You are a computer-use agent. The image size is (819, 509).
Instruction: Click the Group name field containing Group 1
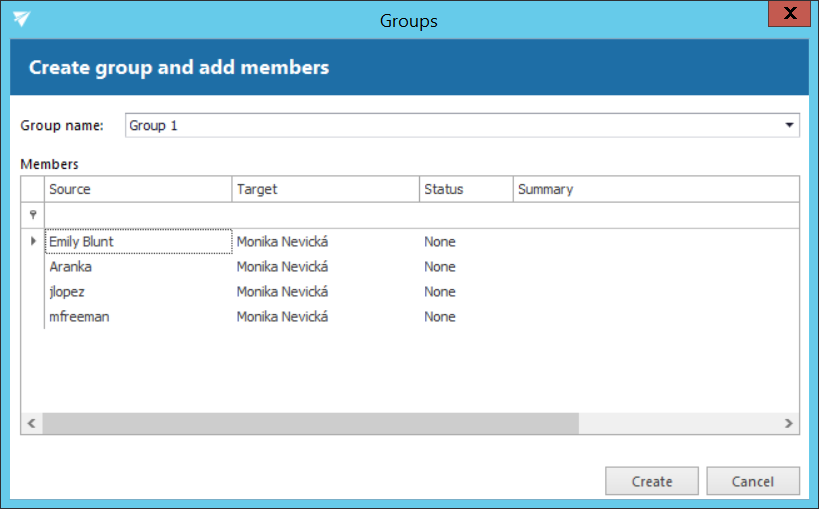(450, 125)
